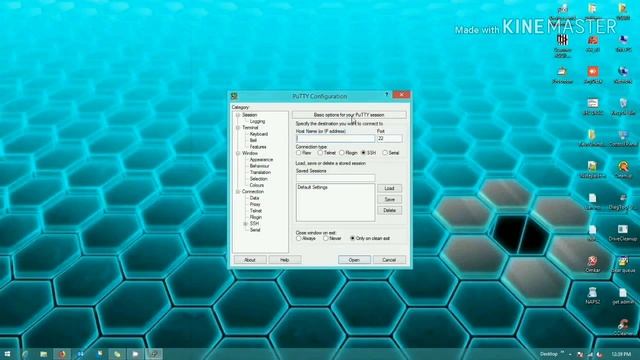Click Open to start the session
This screenshot has width=640, height=360.
354,260
